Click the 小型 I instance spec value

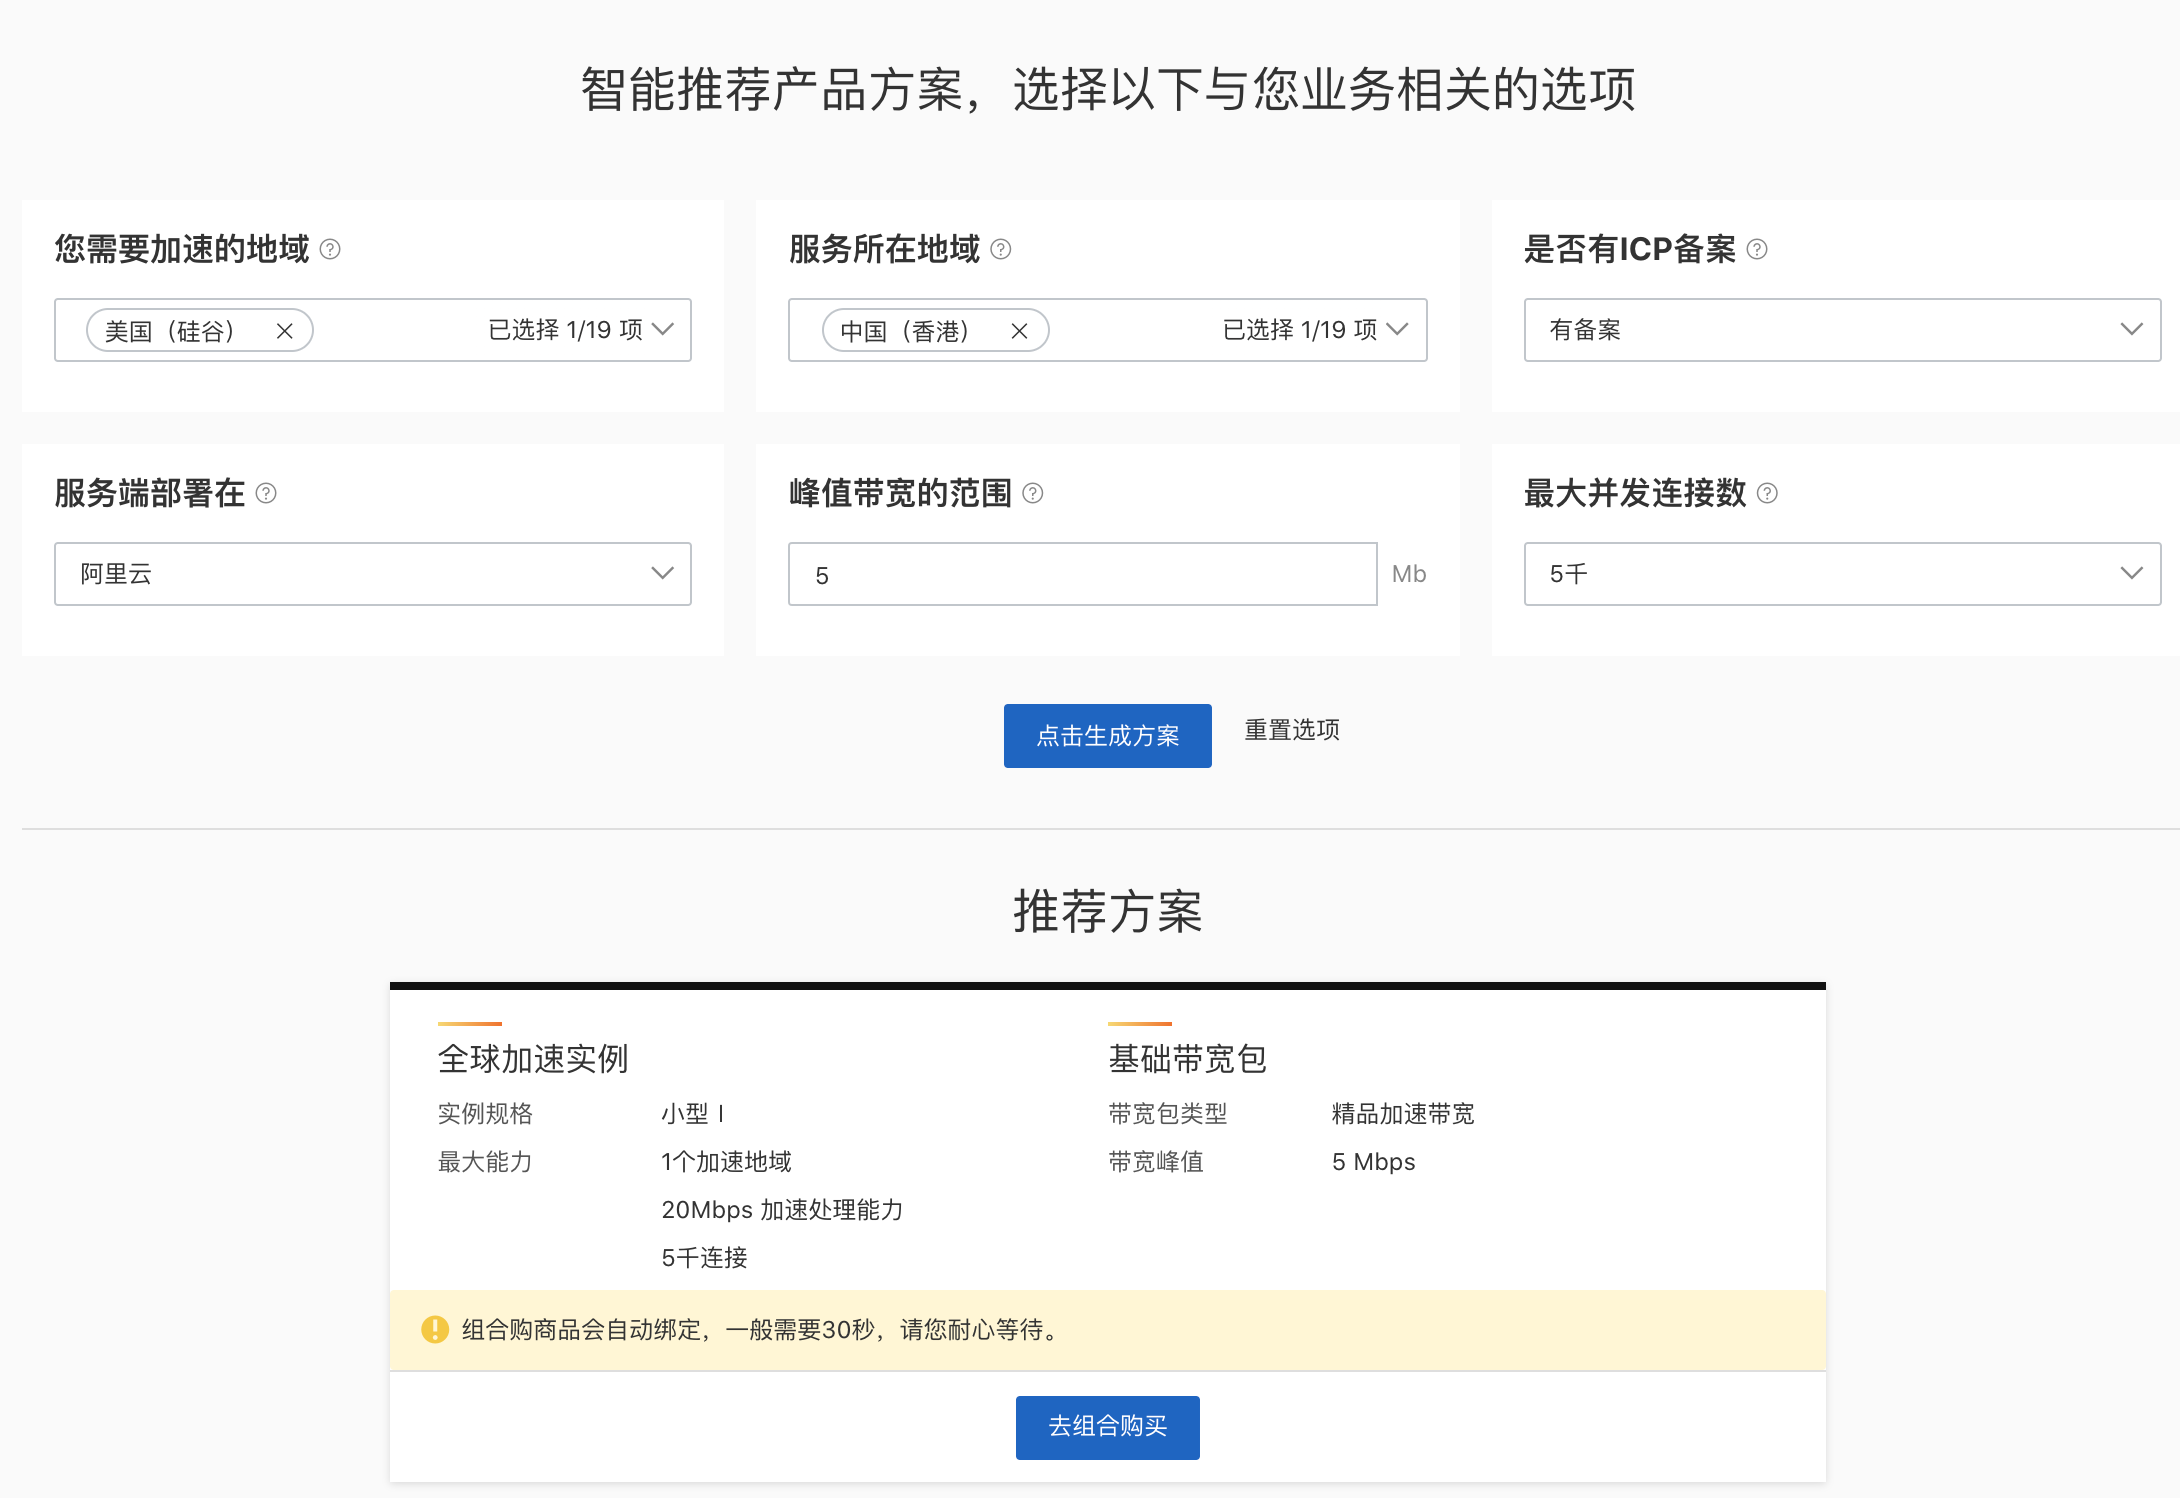pyautogui.click(x=693, y=1114)
